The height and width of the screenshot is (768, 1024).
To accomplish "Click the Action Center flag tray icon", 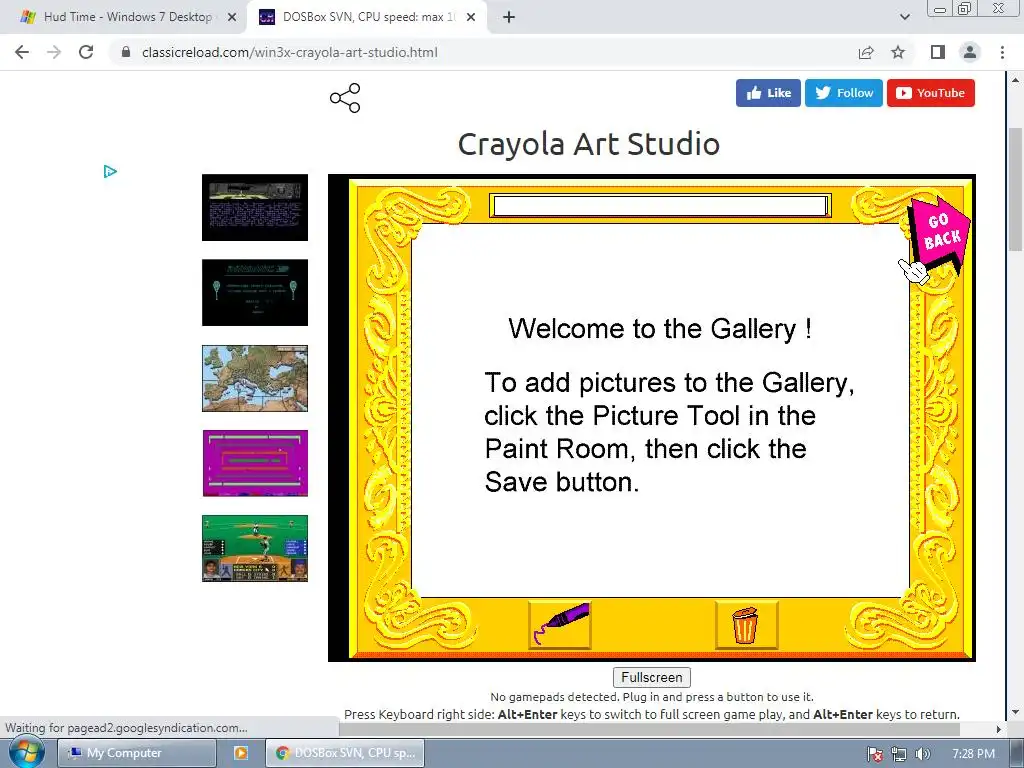I will (875, 754).
